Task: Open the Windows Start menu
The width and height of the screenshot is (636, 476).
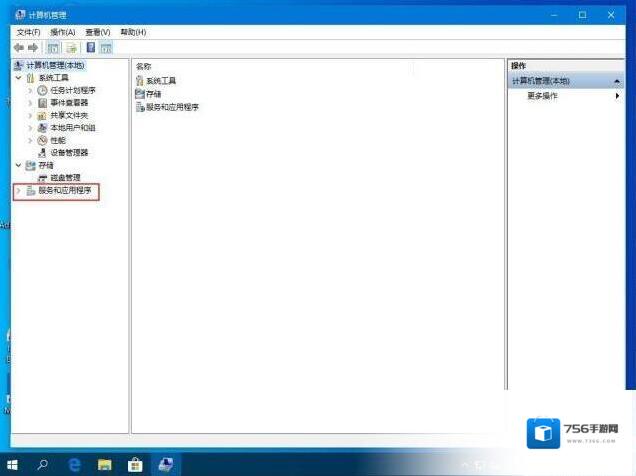Action: pos(12,464)
